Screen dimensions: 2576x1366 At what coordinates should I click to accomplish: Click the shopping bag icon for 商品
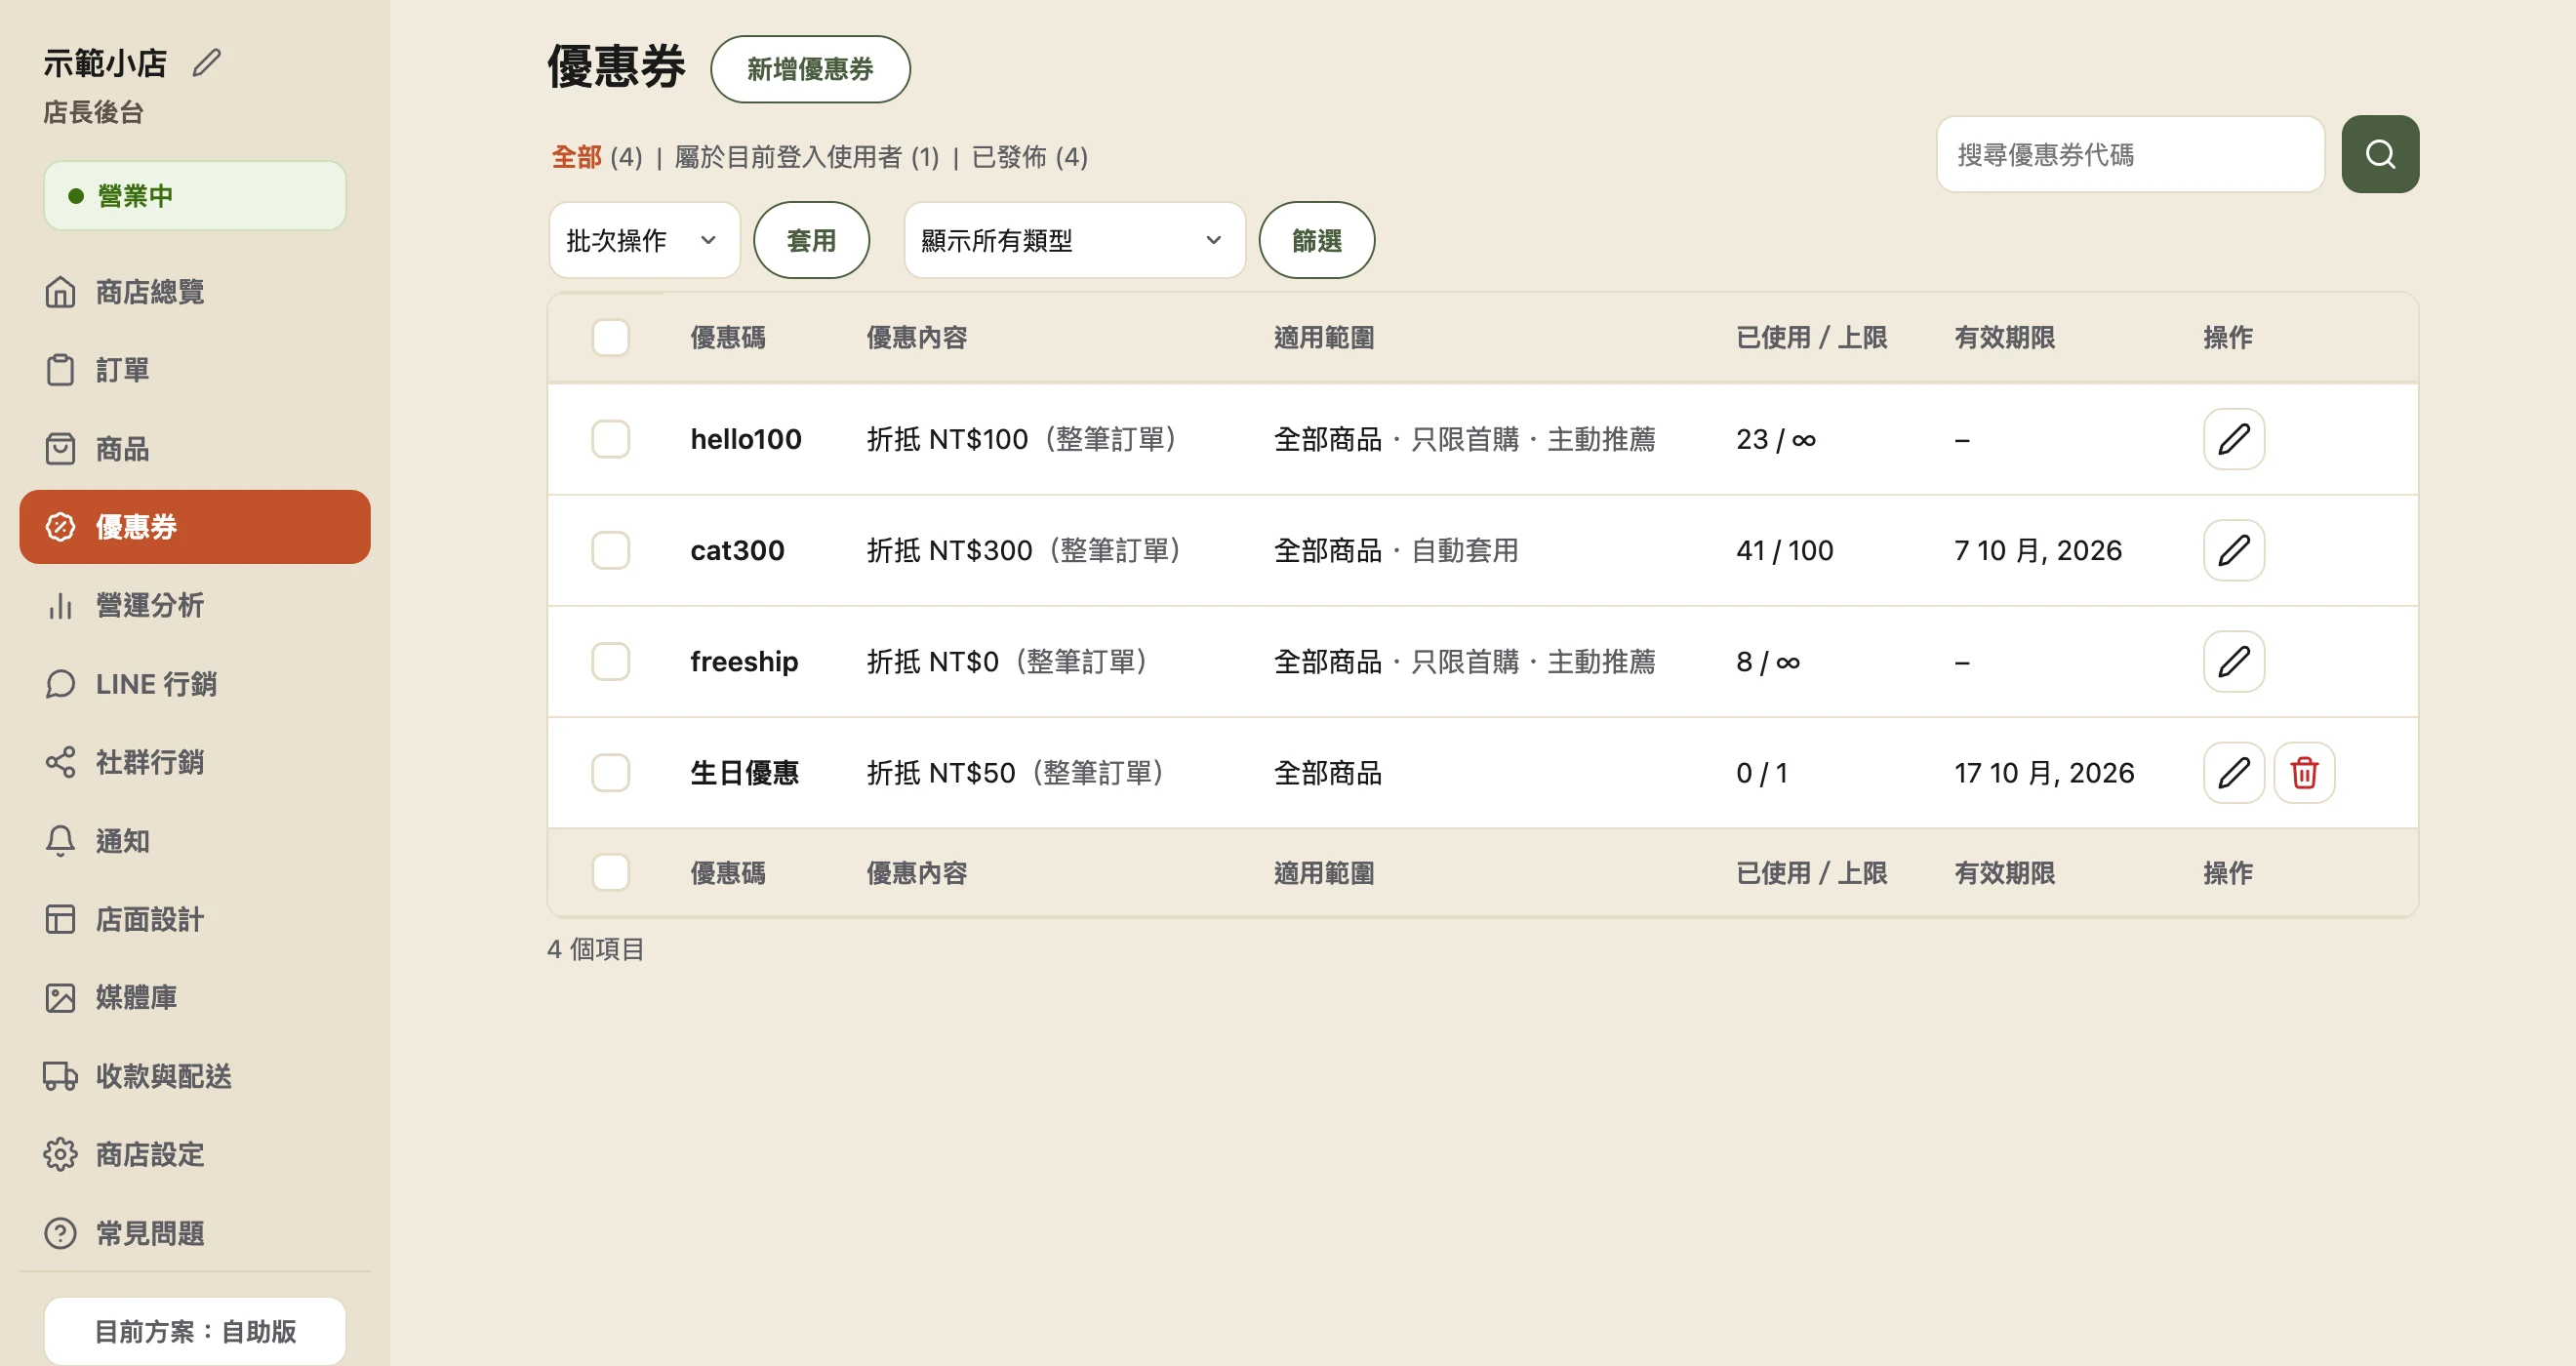(x=60, y=449)
